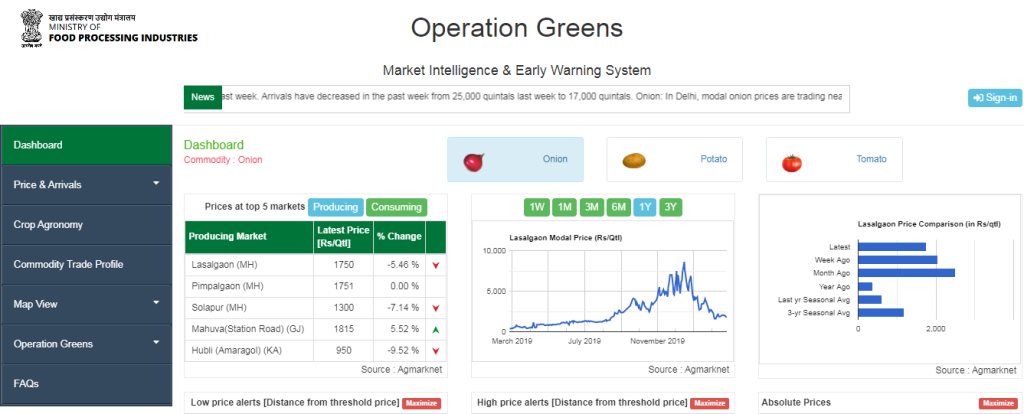Select the onion image icon
This screenshot has width=1024, height=414.
coord(473,161)
